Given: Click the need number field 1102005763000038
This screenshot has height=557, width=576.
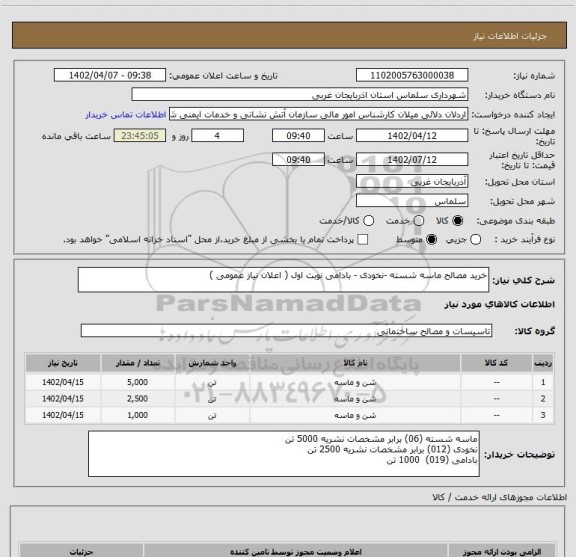Looking at the screenshot, I should [412, 75].
